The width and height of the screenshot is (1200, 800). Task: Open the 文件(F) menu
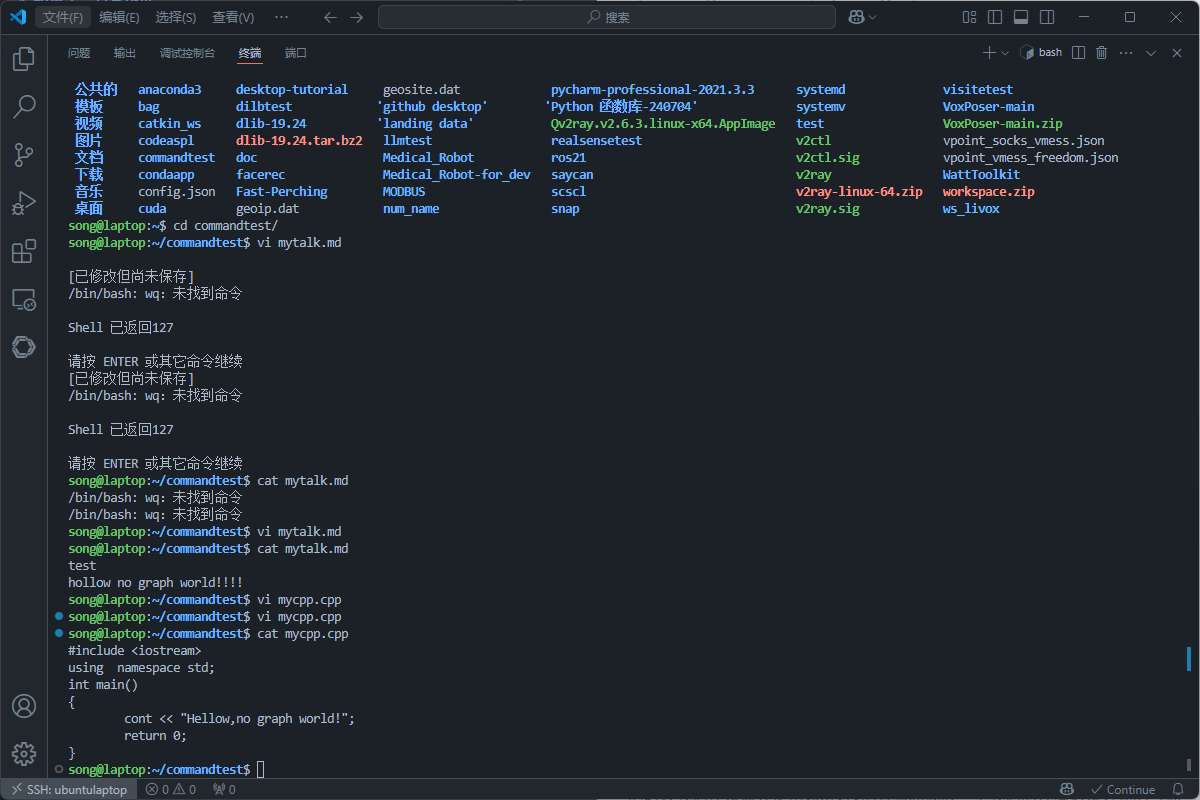click(64, 17)
